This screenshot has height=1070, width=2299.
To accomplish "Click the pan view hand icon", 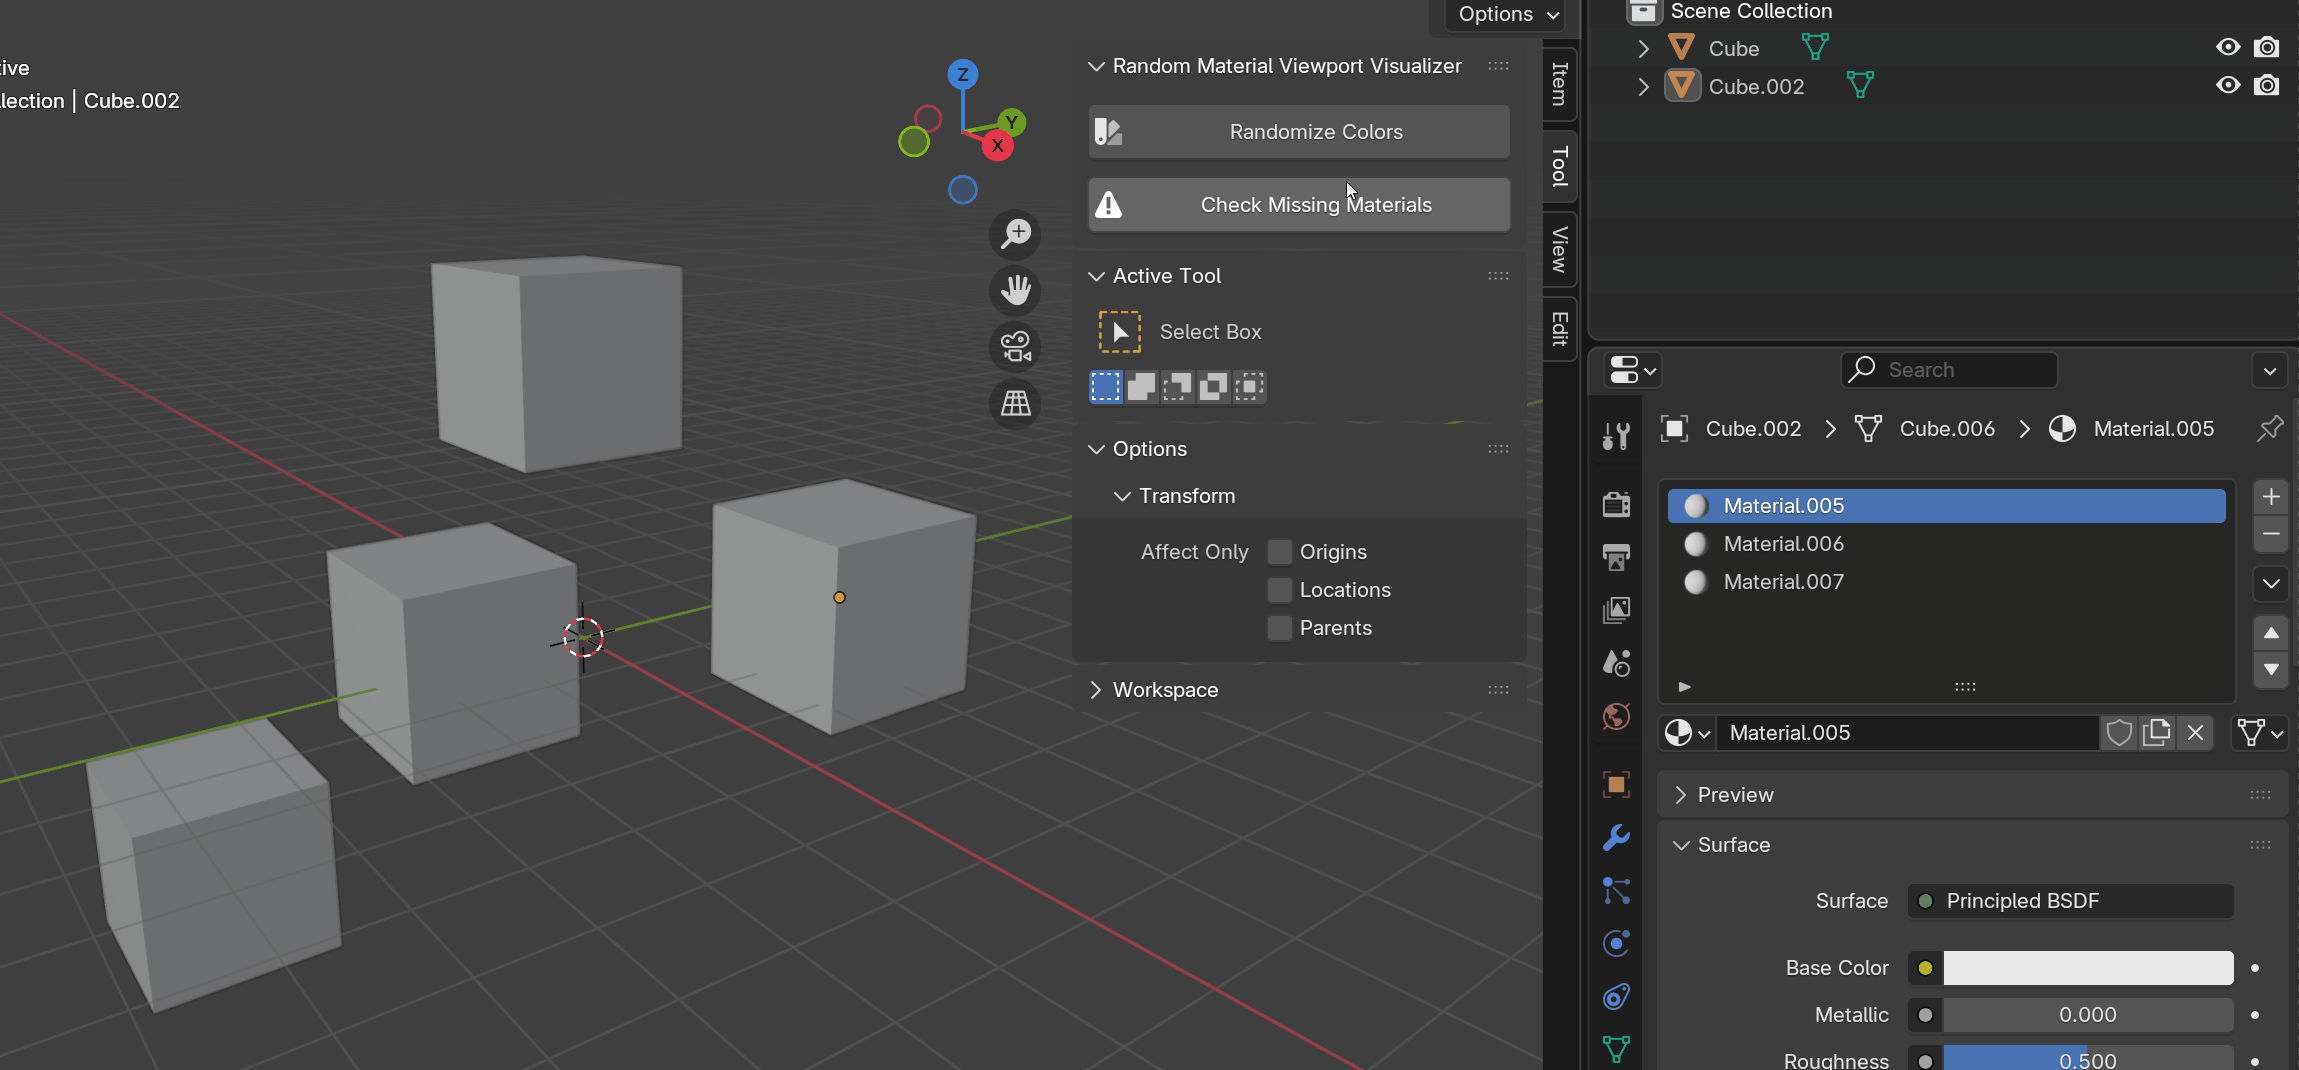I will pyautogui.click(x=1016, y=291).
